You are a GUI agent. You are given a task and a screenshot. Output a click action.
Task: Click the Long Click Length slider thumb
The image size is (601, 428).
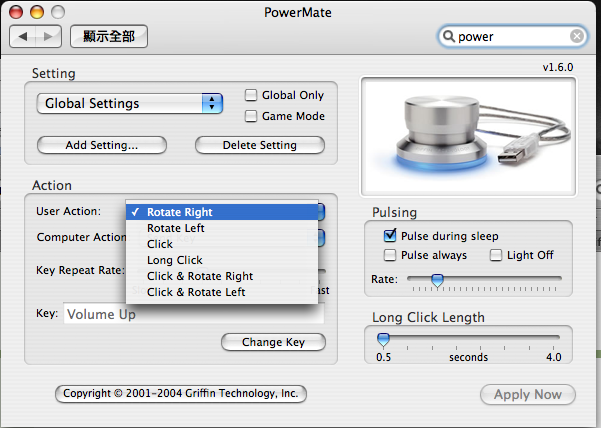tap(383, 339)
